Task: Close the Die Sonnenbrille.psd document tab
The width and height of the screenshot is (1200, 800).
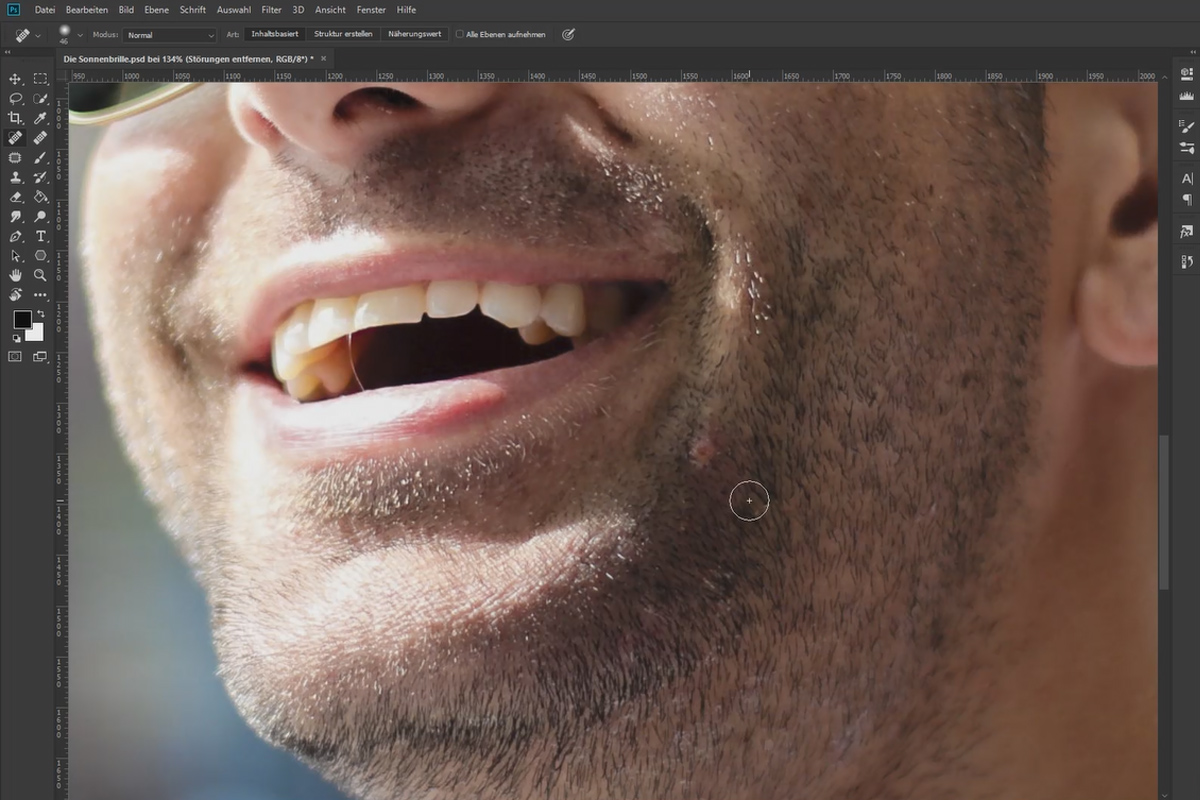Action: click(323, 59)
